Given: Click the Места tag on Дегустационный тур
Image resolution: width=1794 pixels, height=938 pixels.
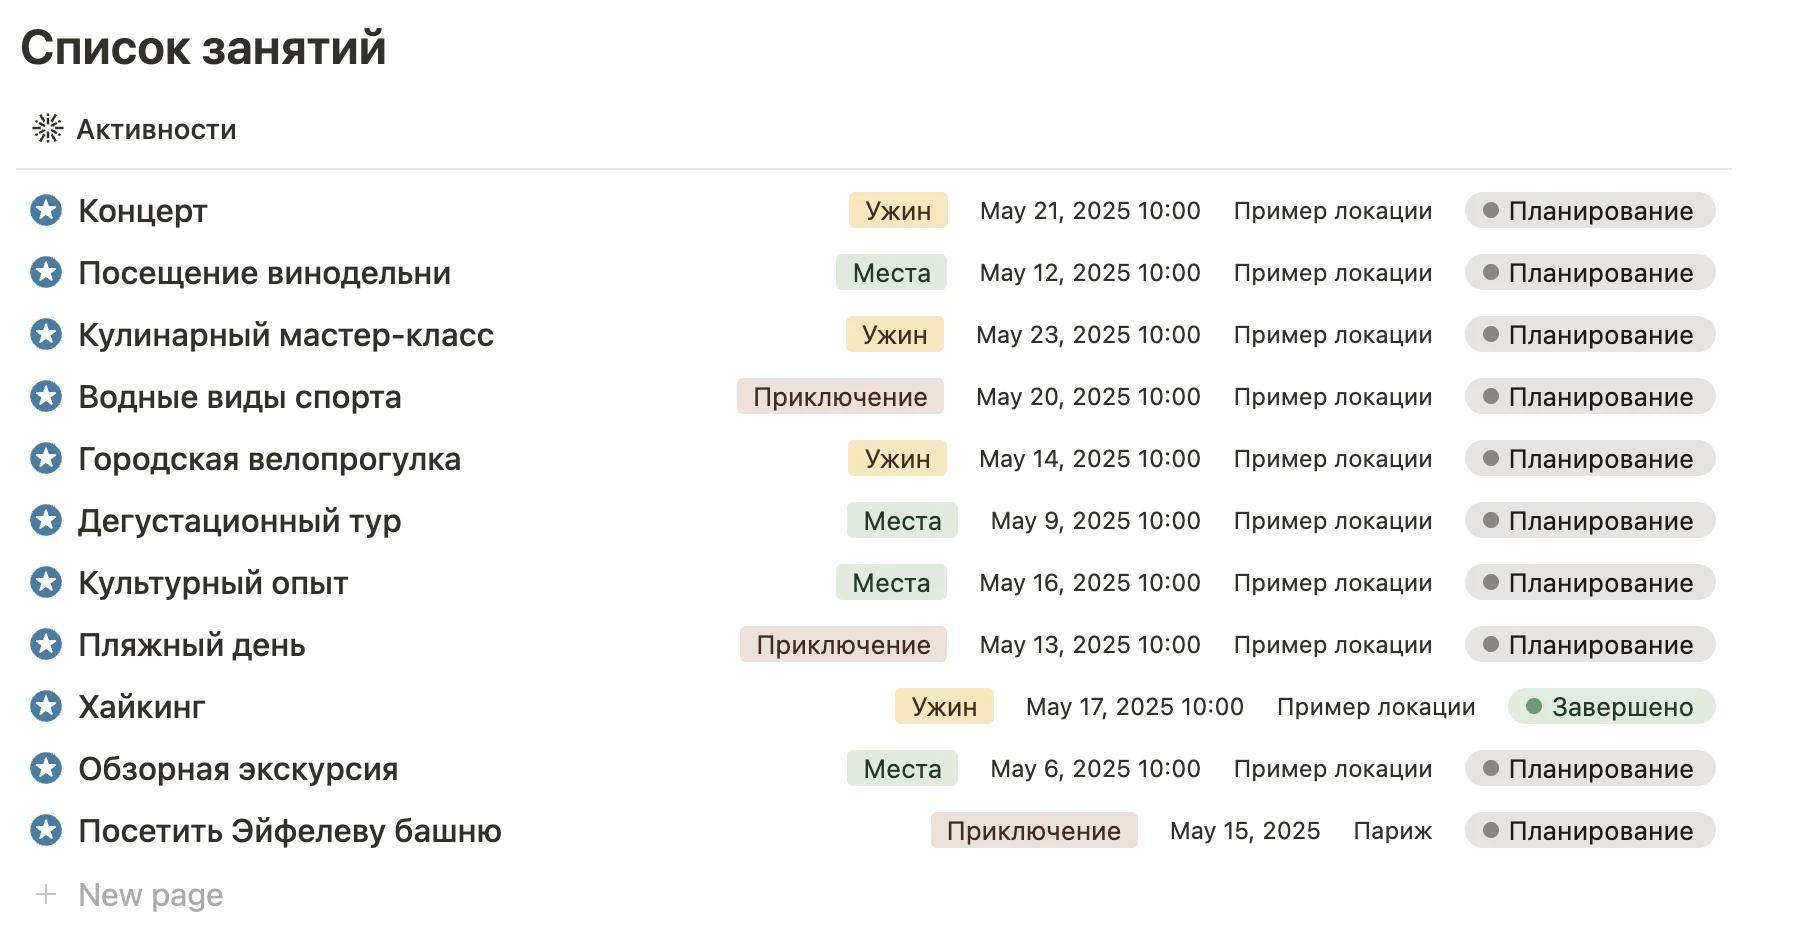Looking at the screenshot, I should coord(902,521).
